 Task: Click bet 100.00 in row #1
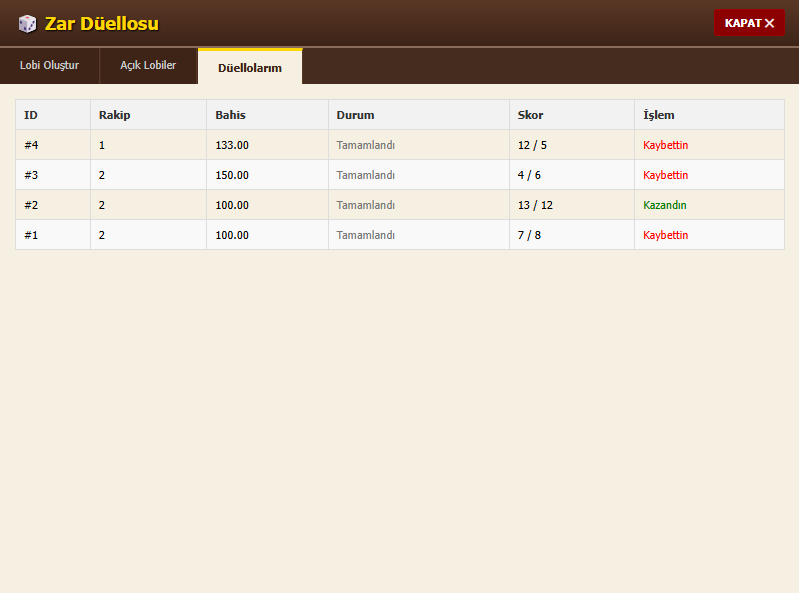tap(232, 235)
